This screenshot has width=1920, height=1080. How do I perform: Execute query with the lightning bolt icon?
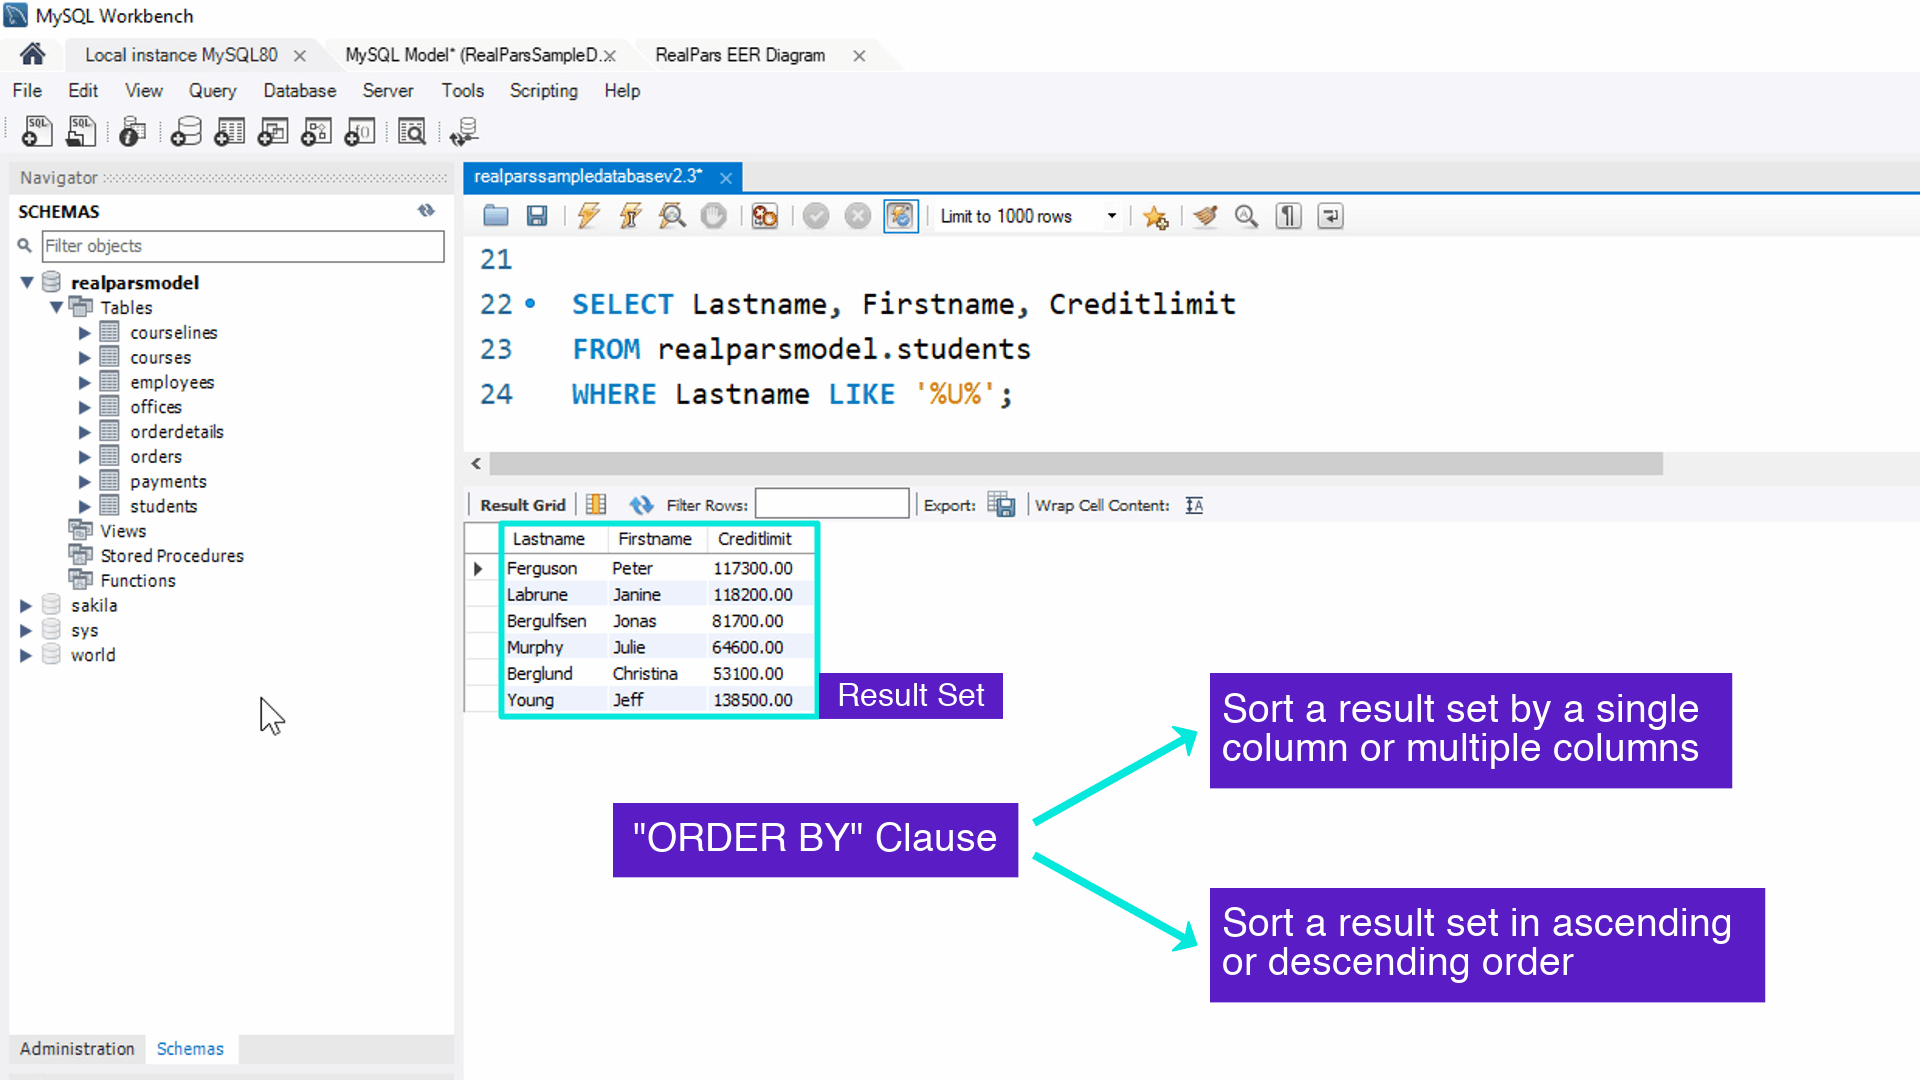coord(589,216)
